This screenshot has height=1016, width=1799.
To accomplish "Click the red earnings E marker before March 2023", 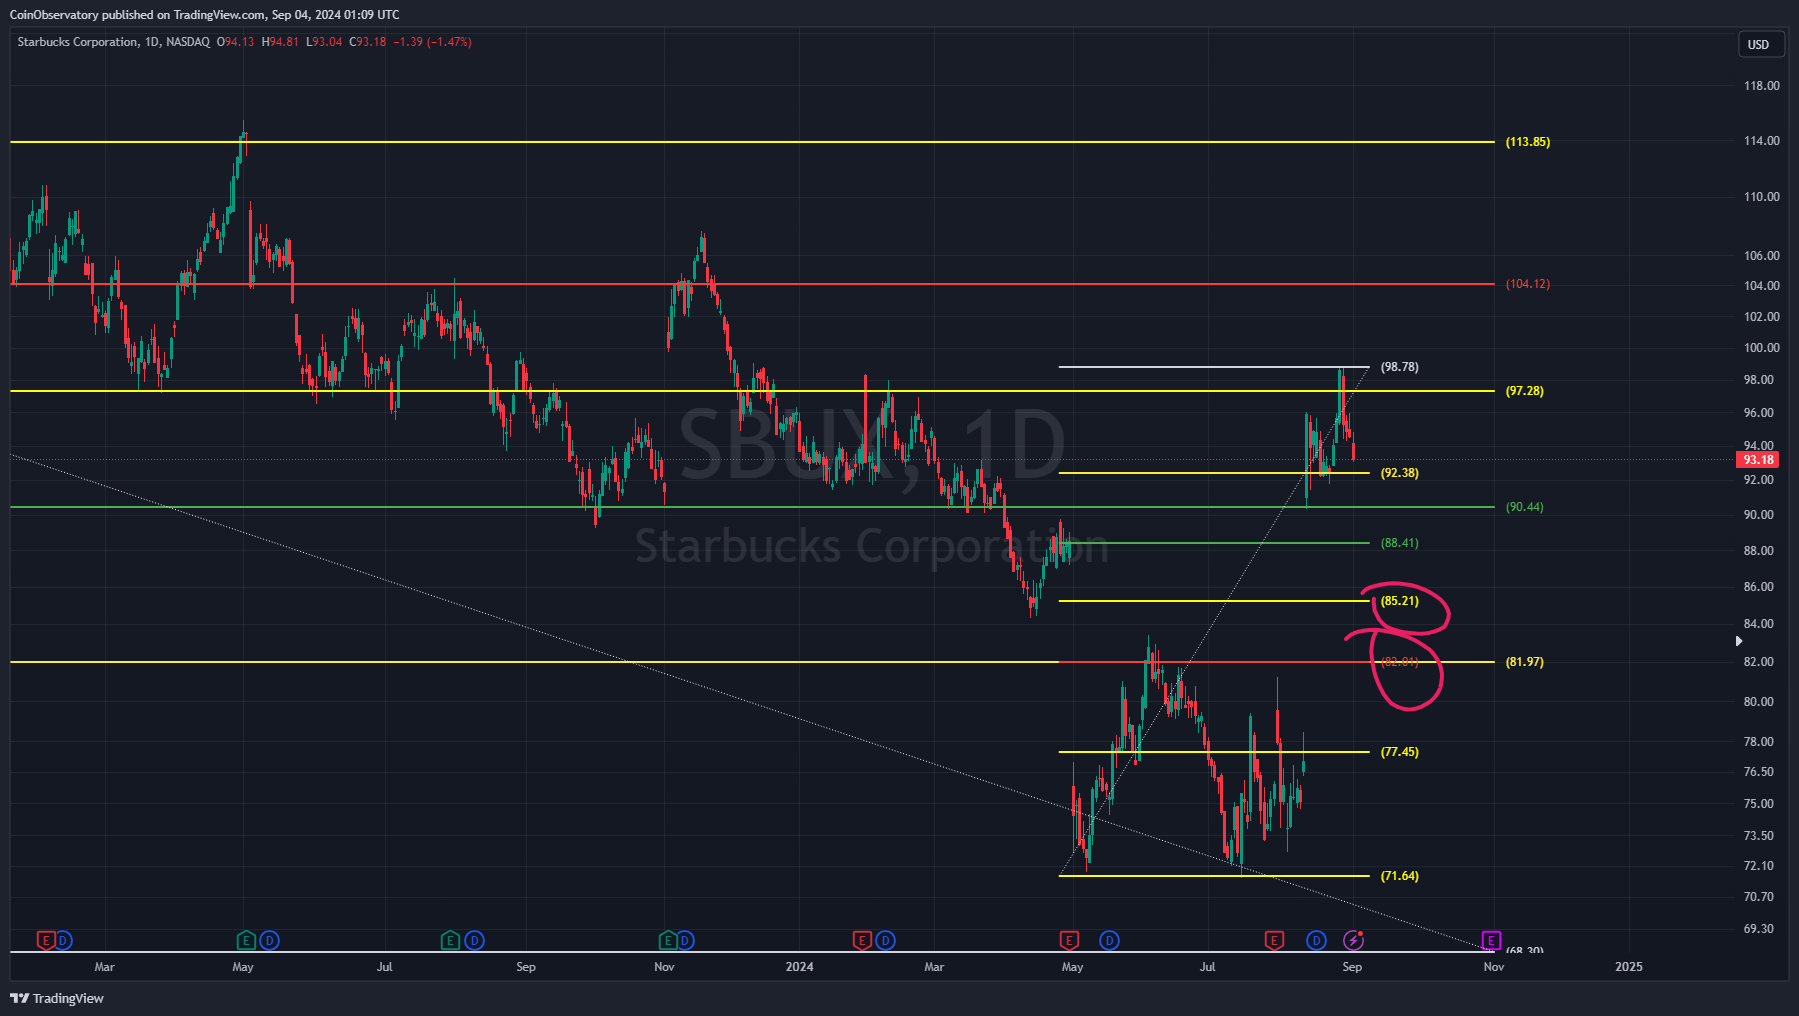I will click(x=45, y=940).
